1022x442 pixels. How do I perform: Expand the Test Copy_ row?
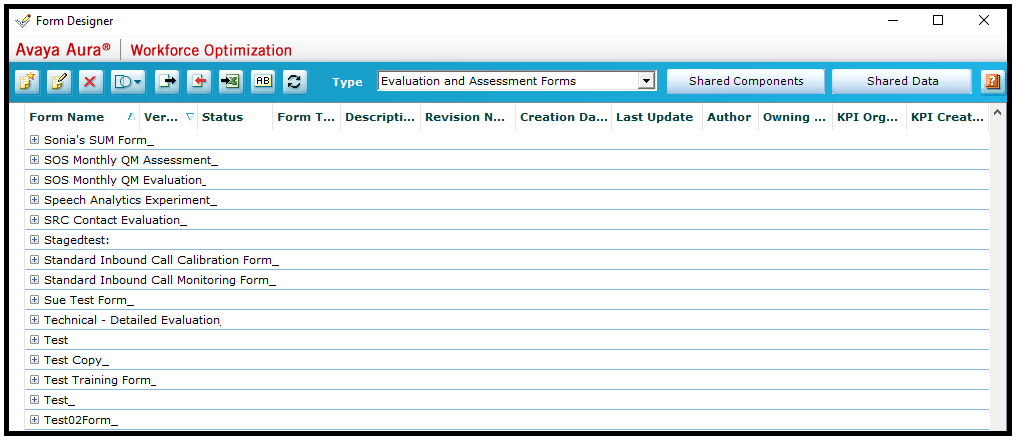[35, 360]
